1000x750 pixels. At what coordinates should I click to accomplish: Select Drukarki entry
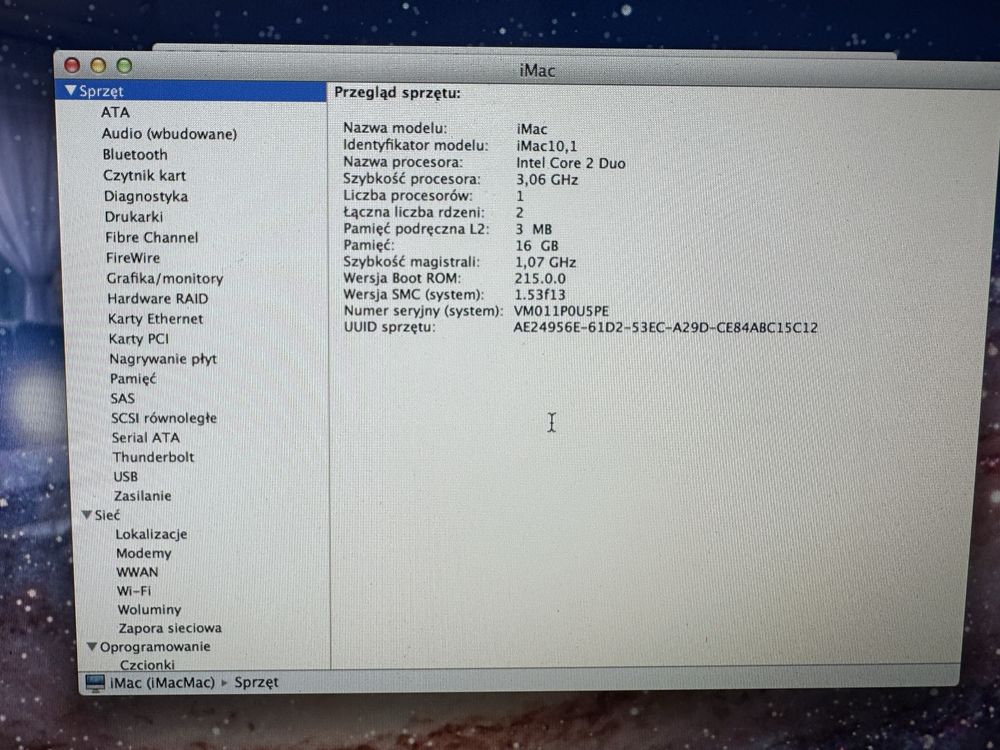click(133, 217)
